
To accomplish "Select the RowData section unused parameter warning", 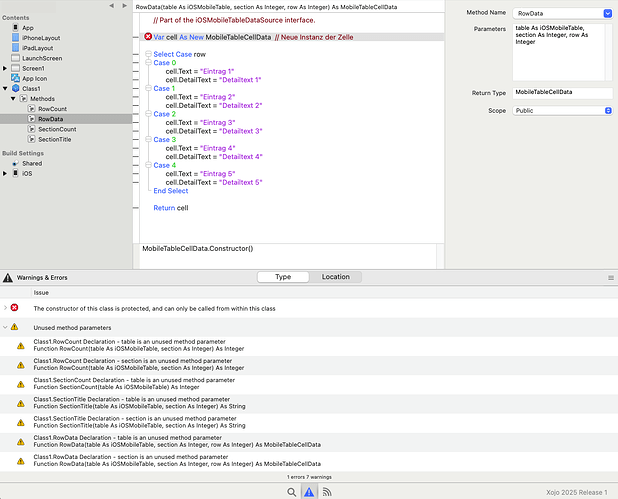I will pos(309,460).
